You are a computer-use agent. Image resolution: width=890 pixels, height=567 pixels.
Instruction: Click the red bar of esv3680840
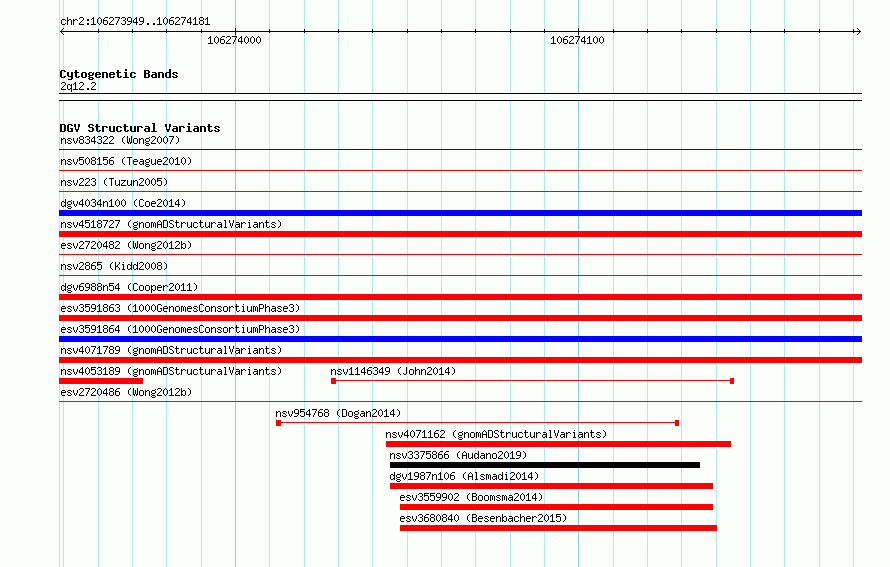559,528
